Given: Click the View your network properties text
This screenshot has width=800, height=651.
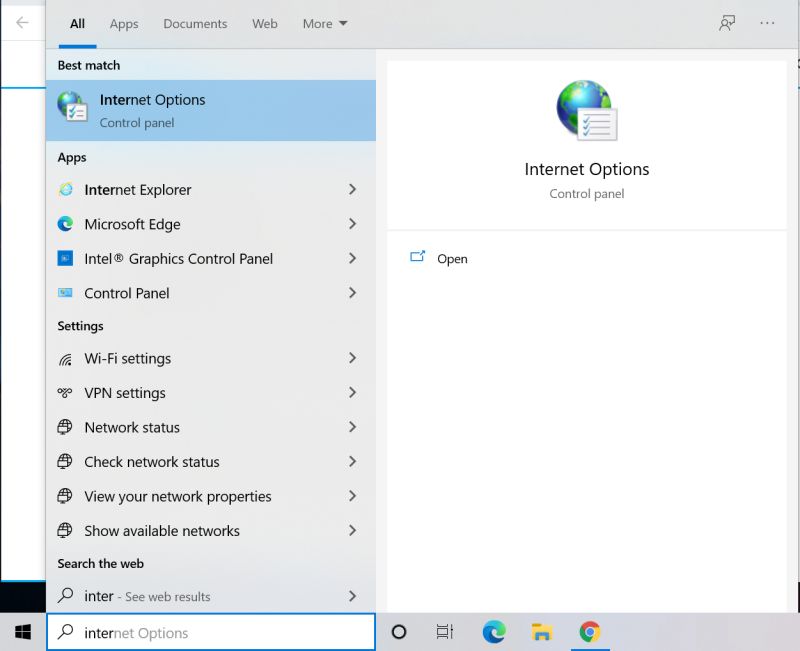Looking at the screenshot, I should (178, 497).
